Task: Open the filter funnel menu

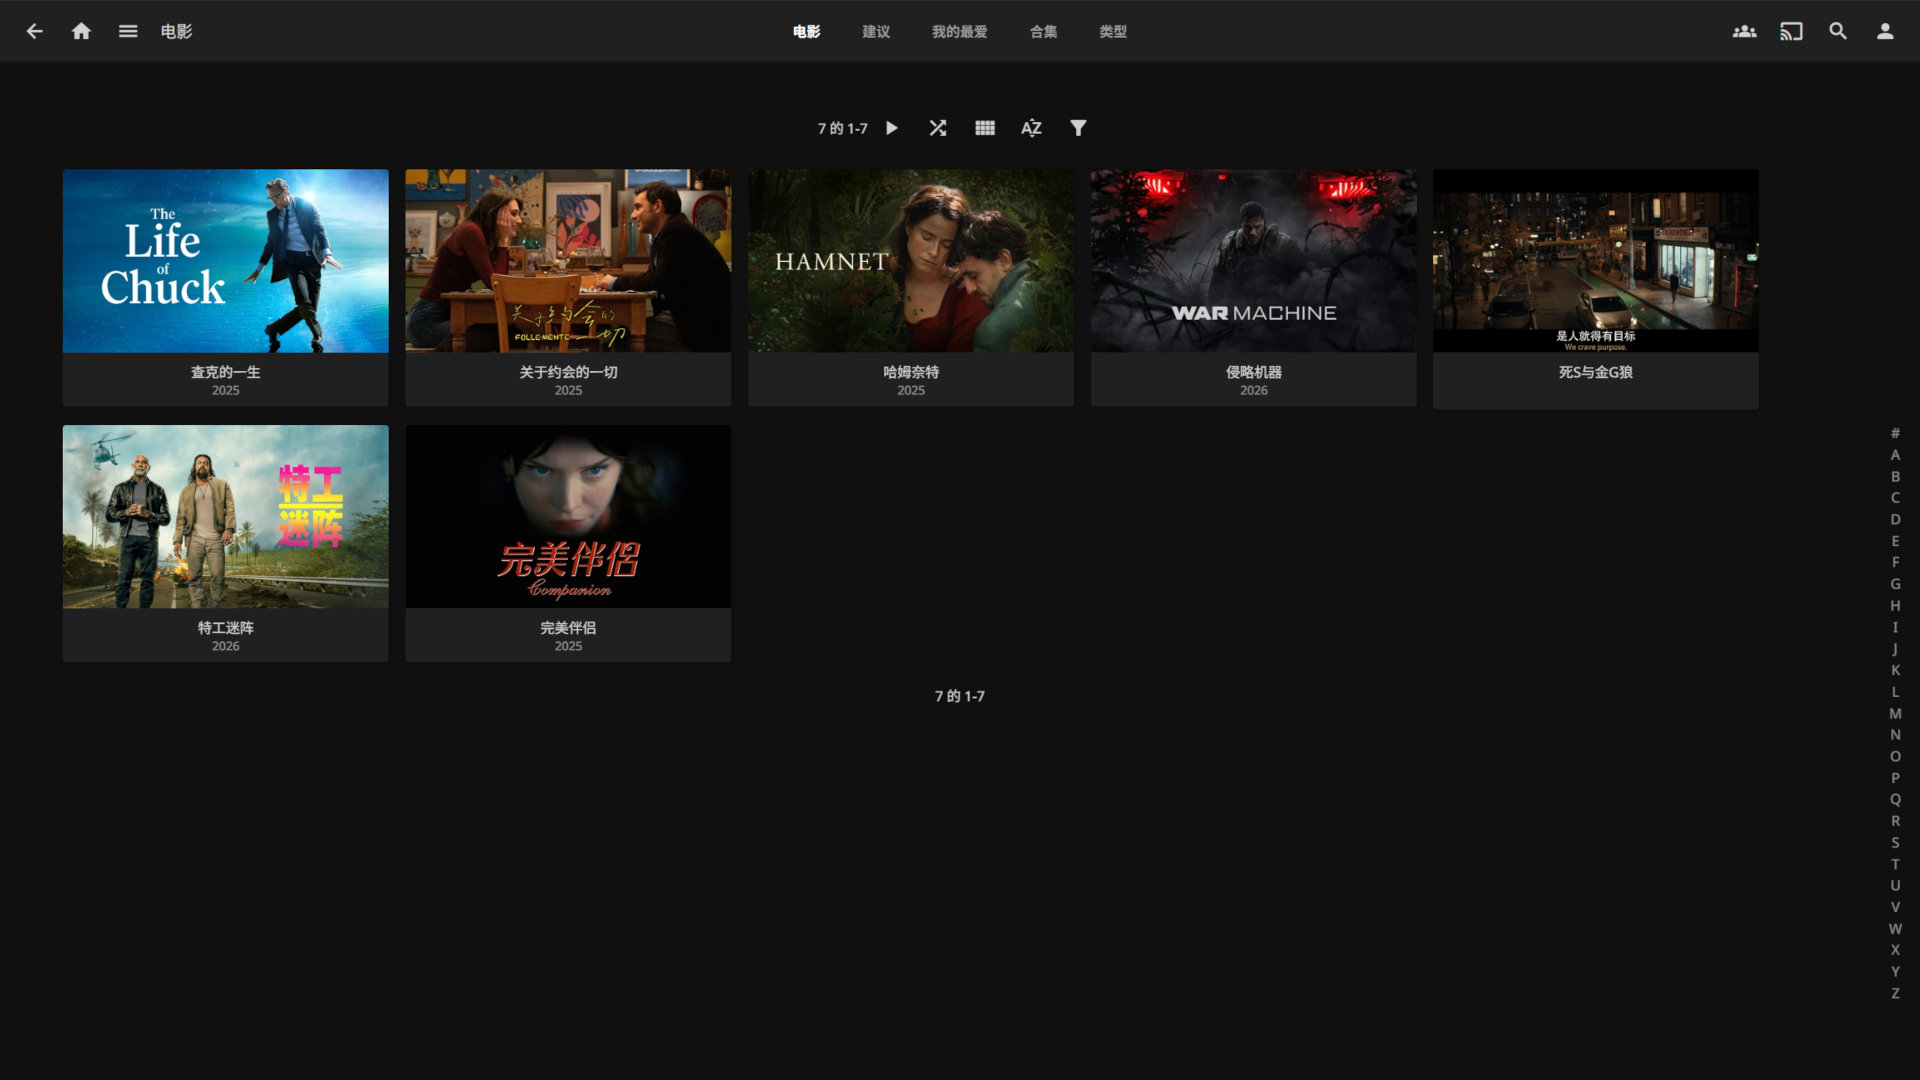Action: pyautogui.click(x=1078, y=128)
